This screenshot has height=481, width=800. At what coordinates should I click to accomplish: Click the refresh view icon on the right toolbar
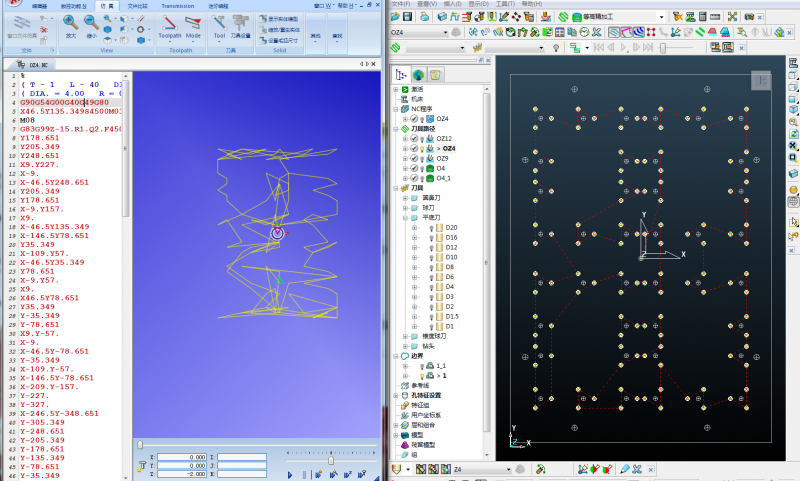pyautogui.click(x=793, y=134)
